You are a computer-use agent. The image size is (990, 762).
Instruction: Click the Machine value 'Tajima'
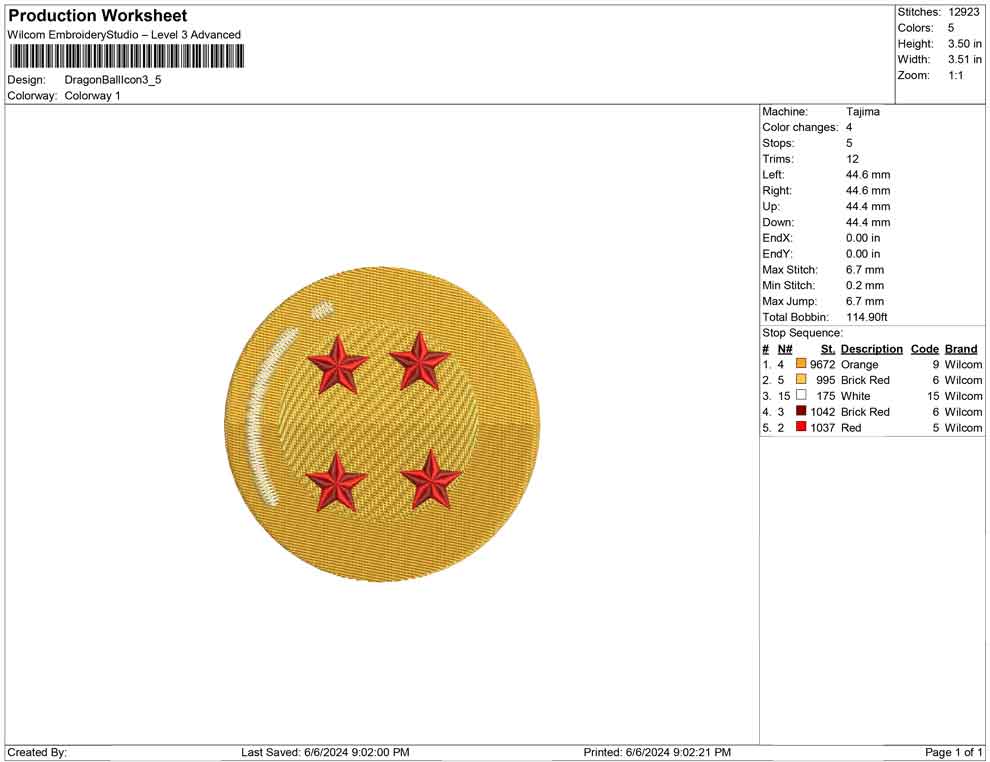862,112
